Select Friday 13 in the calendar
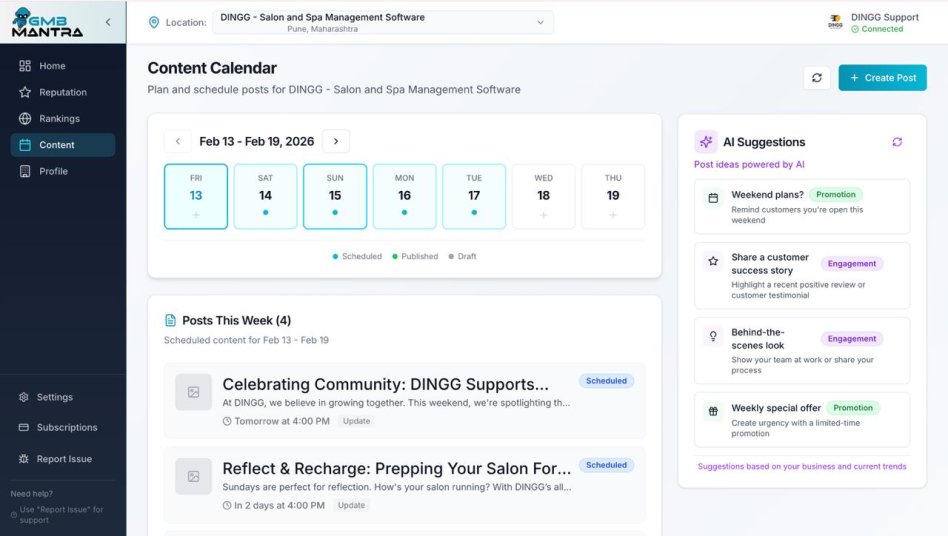Image resolution: width=948 pixels, height=536 pixels. coord(196,196)
